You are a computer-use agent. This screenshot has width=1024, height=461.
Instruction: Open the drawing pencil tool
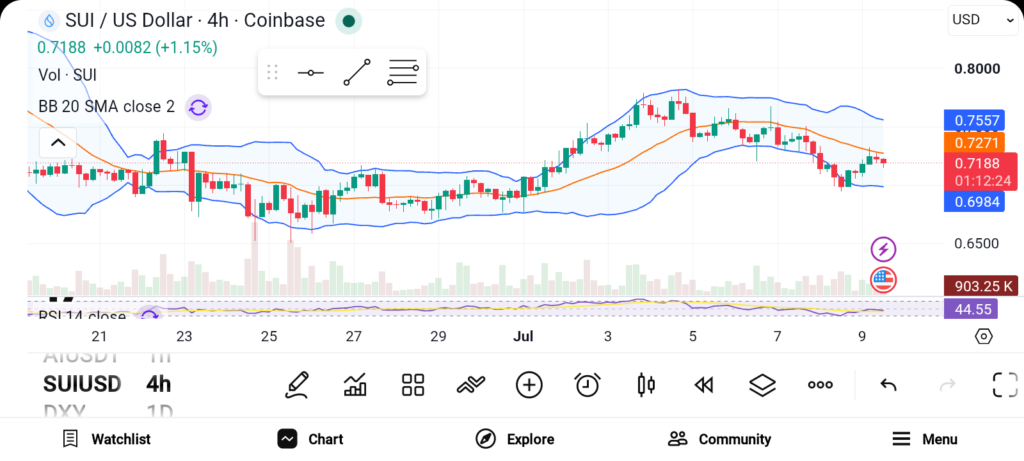(296, 385)
